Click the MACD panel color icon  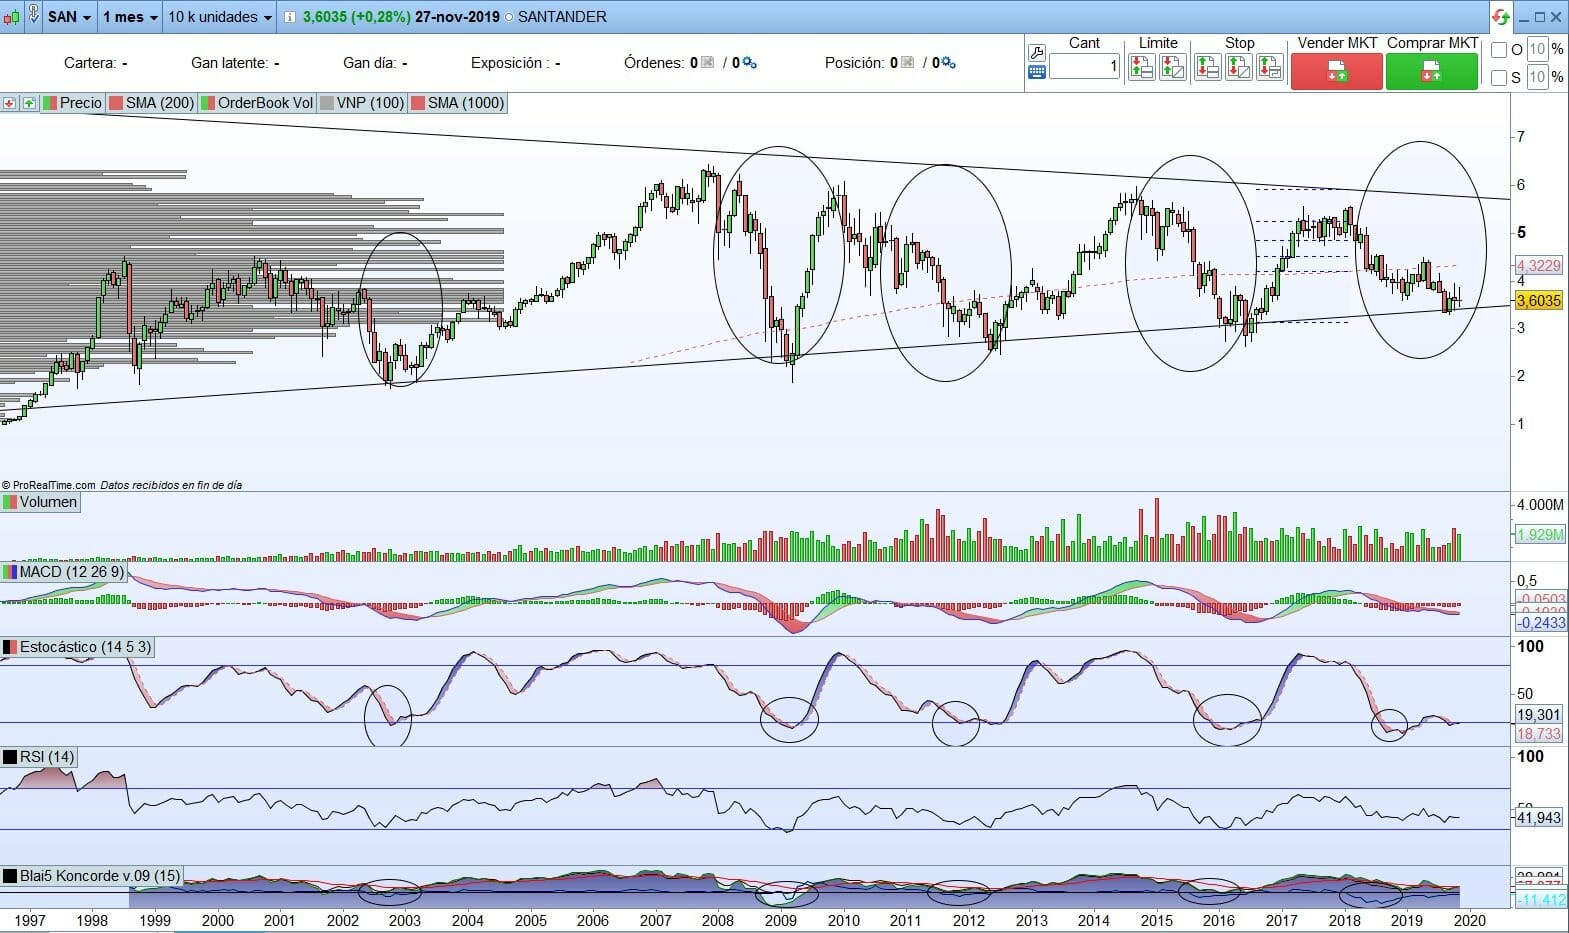click(x=10, y=572)
